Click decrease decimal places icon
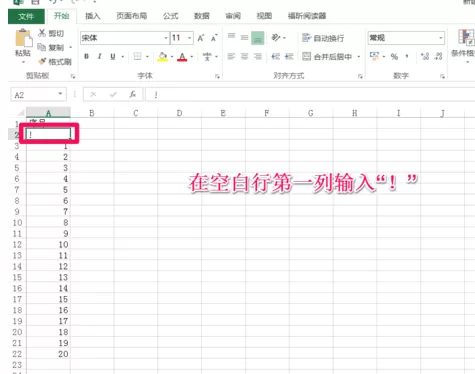Screen dimensions: 475x374 coord(438,56)
